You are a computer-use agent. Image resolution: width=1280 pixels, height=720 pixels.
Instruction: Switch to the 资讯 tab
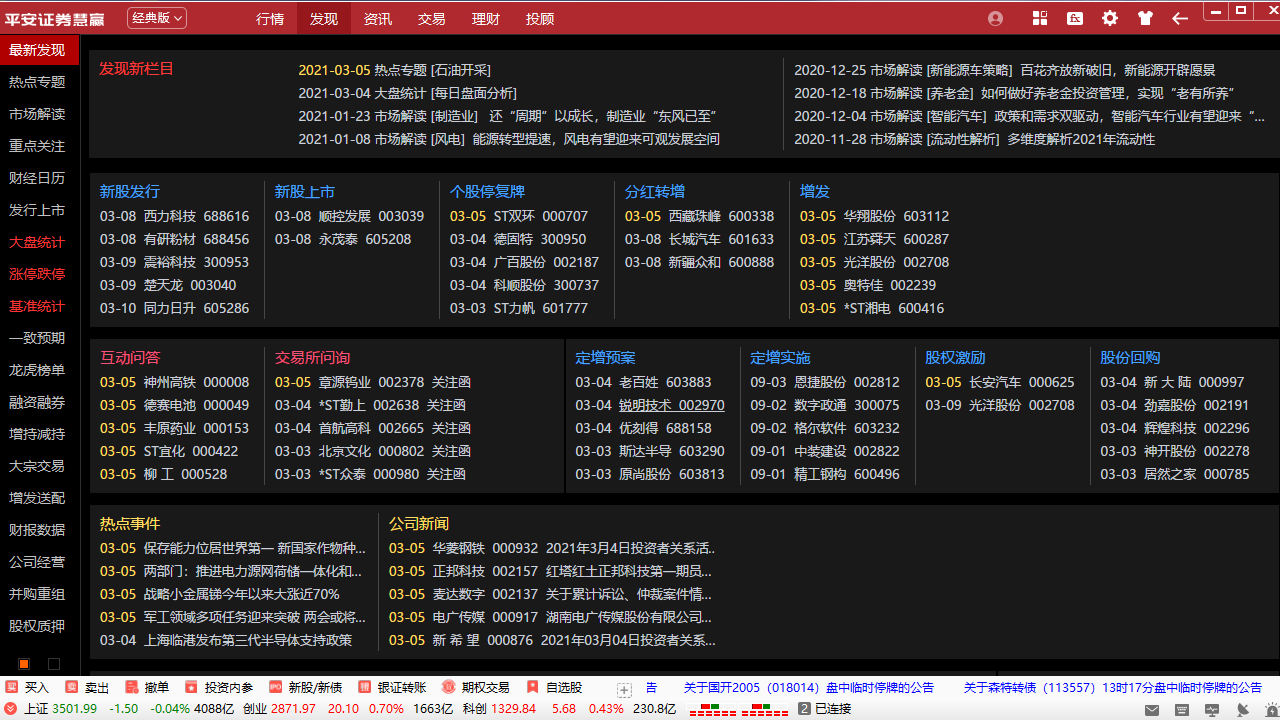(377, 18)
